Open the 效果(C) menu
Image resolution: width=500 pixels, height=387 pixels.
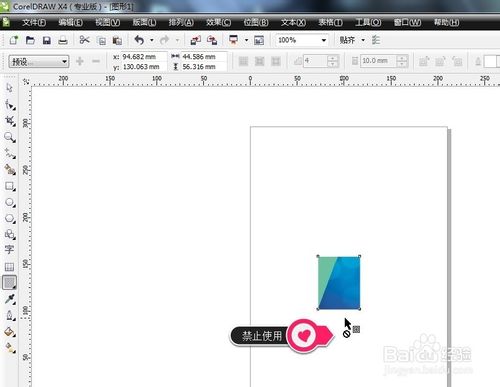click(218, 22)
